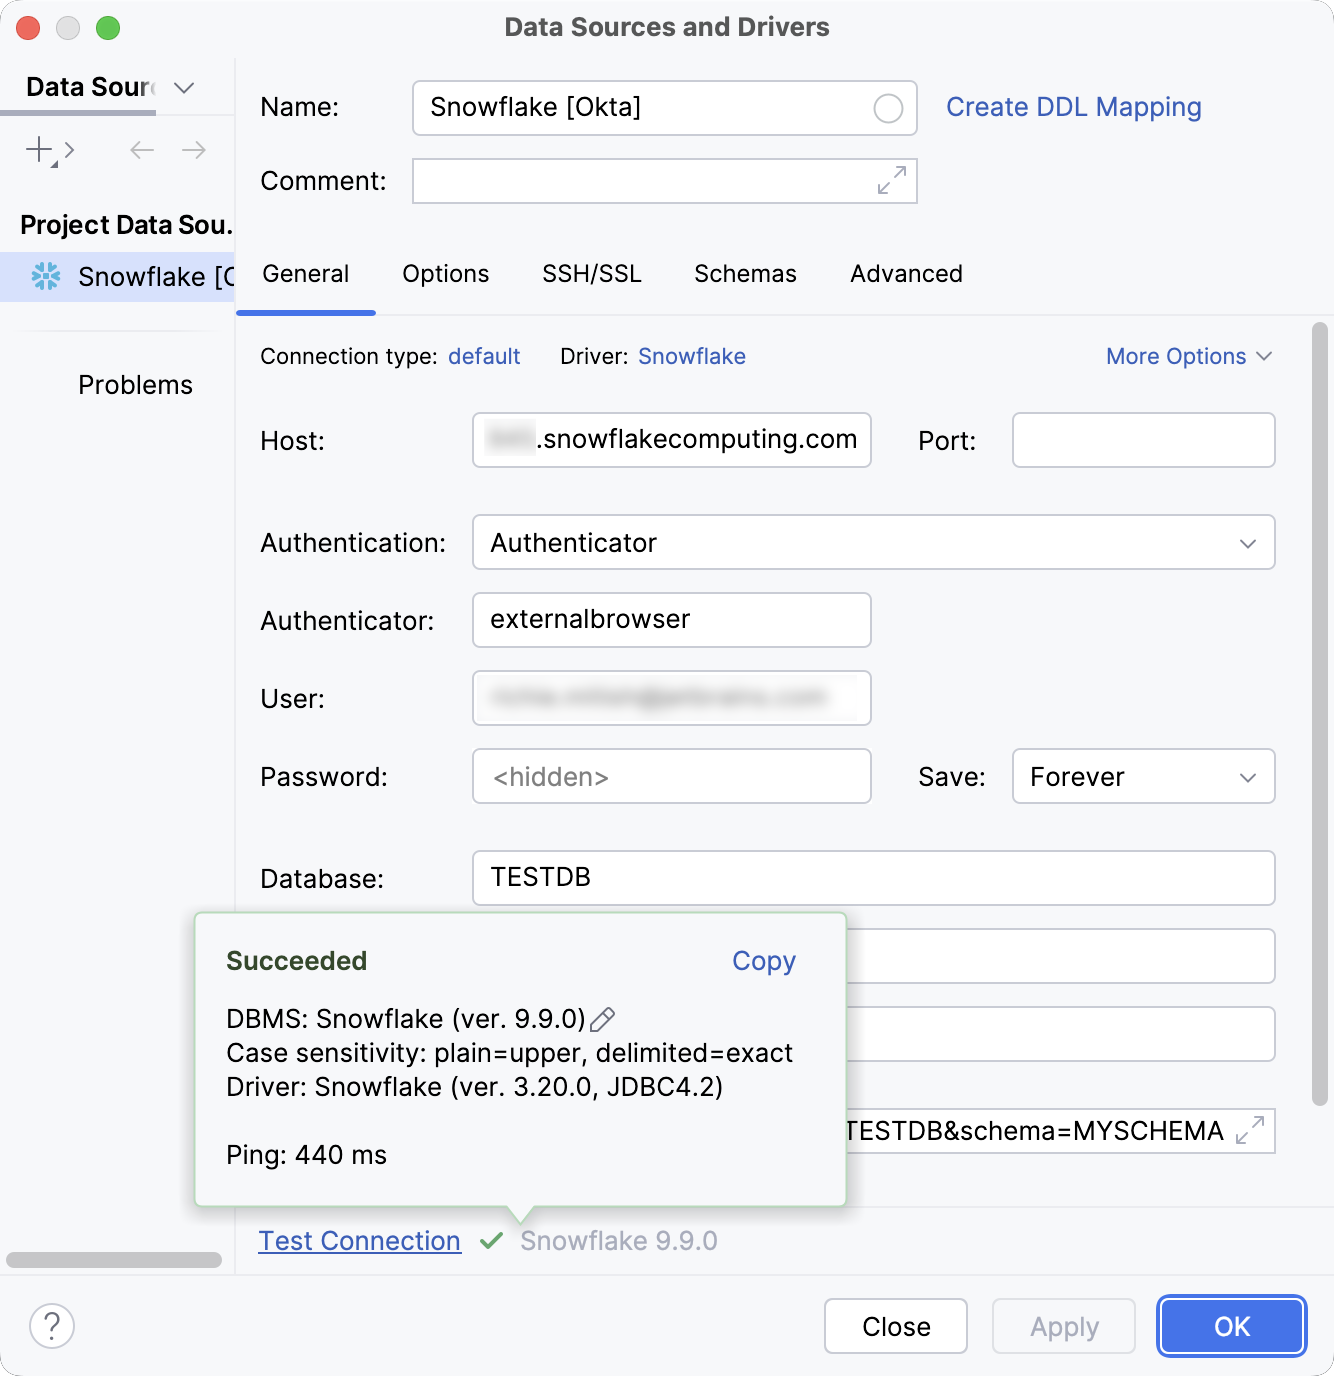Click inside the Host input field
Screen dimensions: 1334x1376
[x=671, y=440]
